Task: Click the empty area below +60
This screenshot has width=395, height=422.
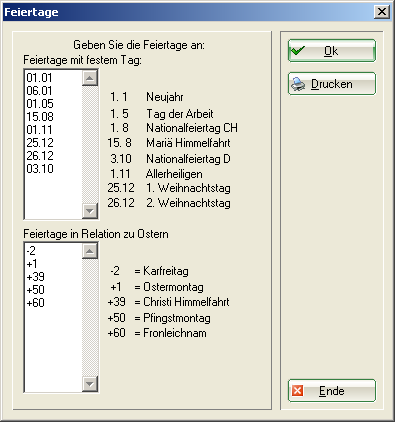Action: [53, 350]
